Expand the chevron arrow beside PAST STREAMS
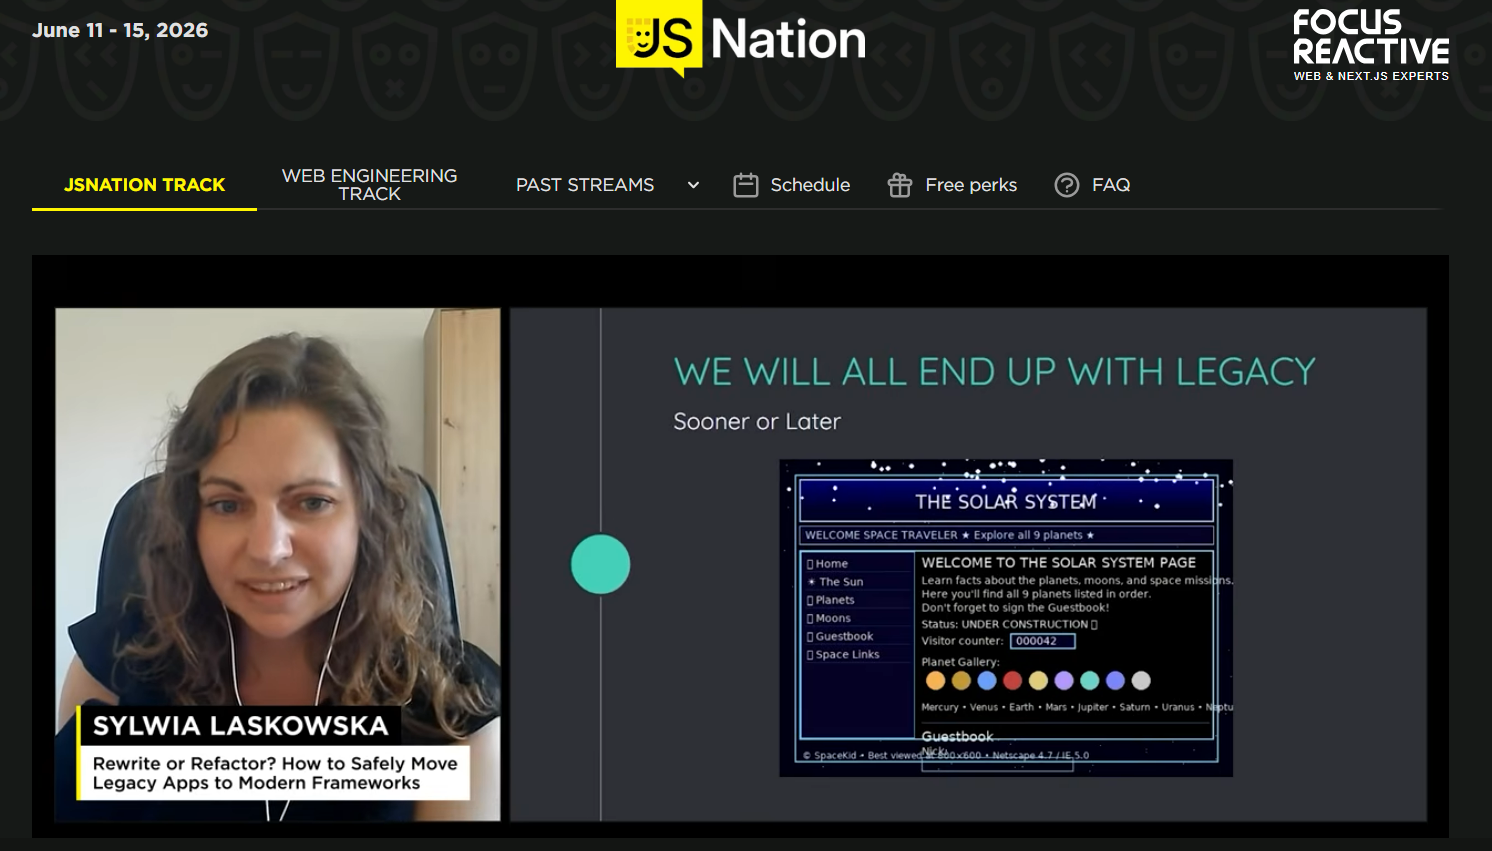1492x851 pixels. [693, 185]
